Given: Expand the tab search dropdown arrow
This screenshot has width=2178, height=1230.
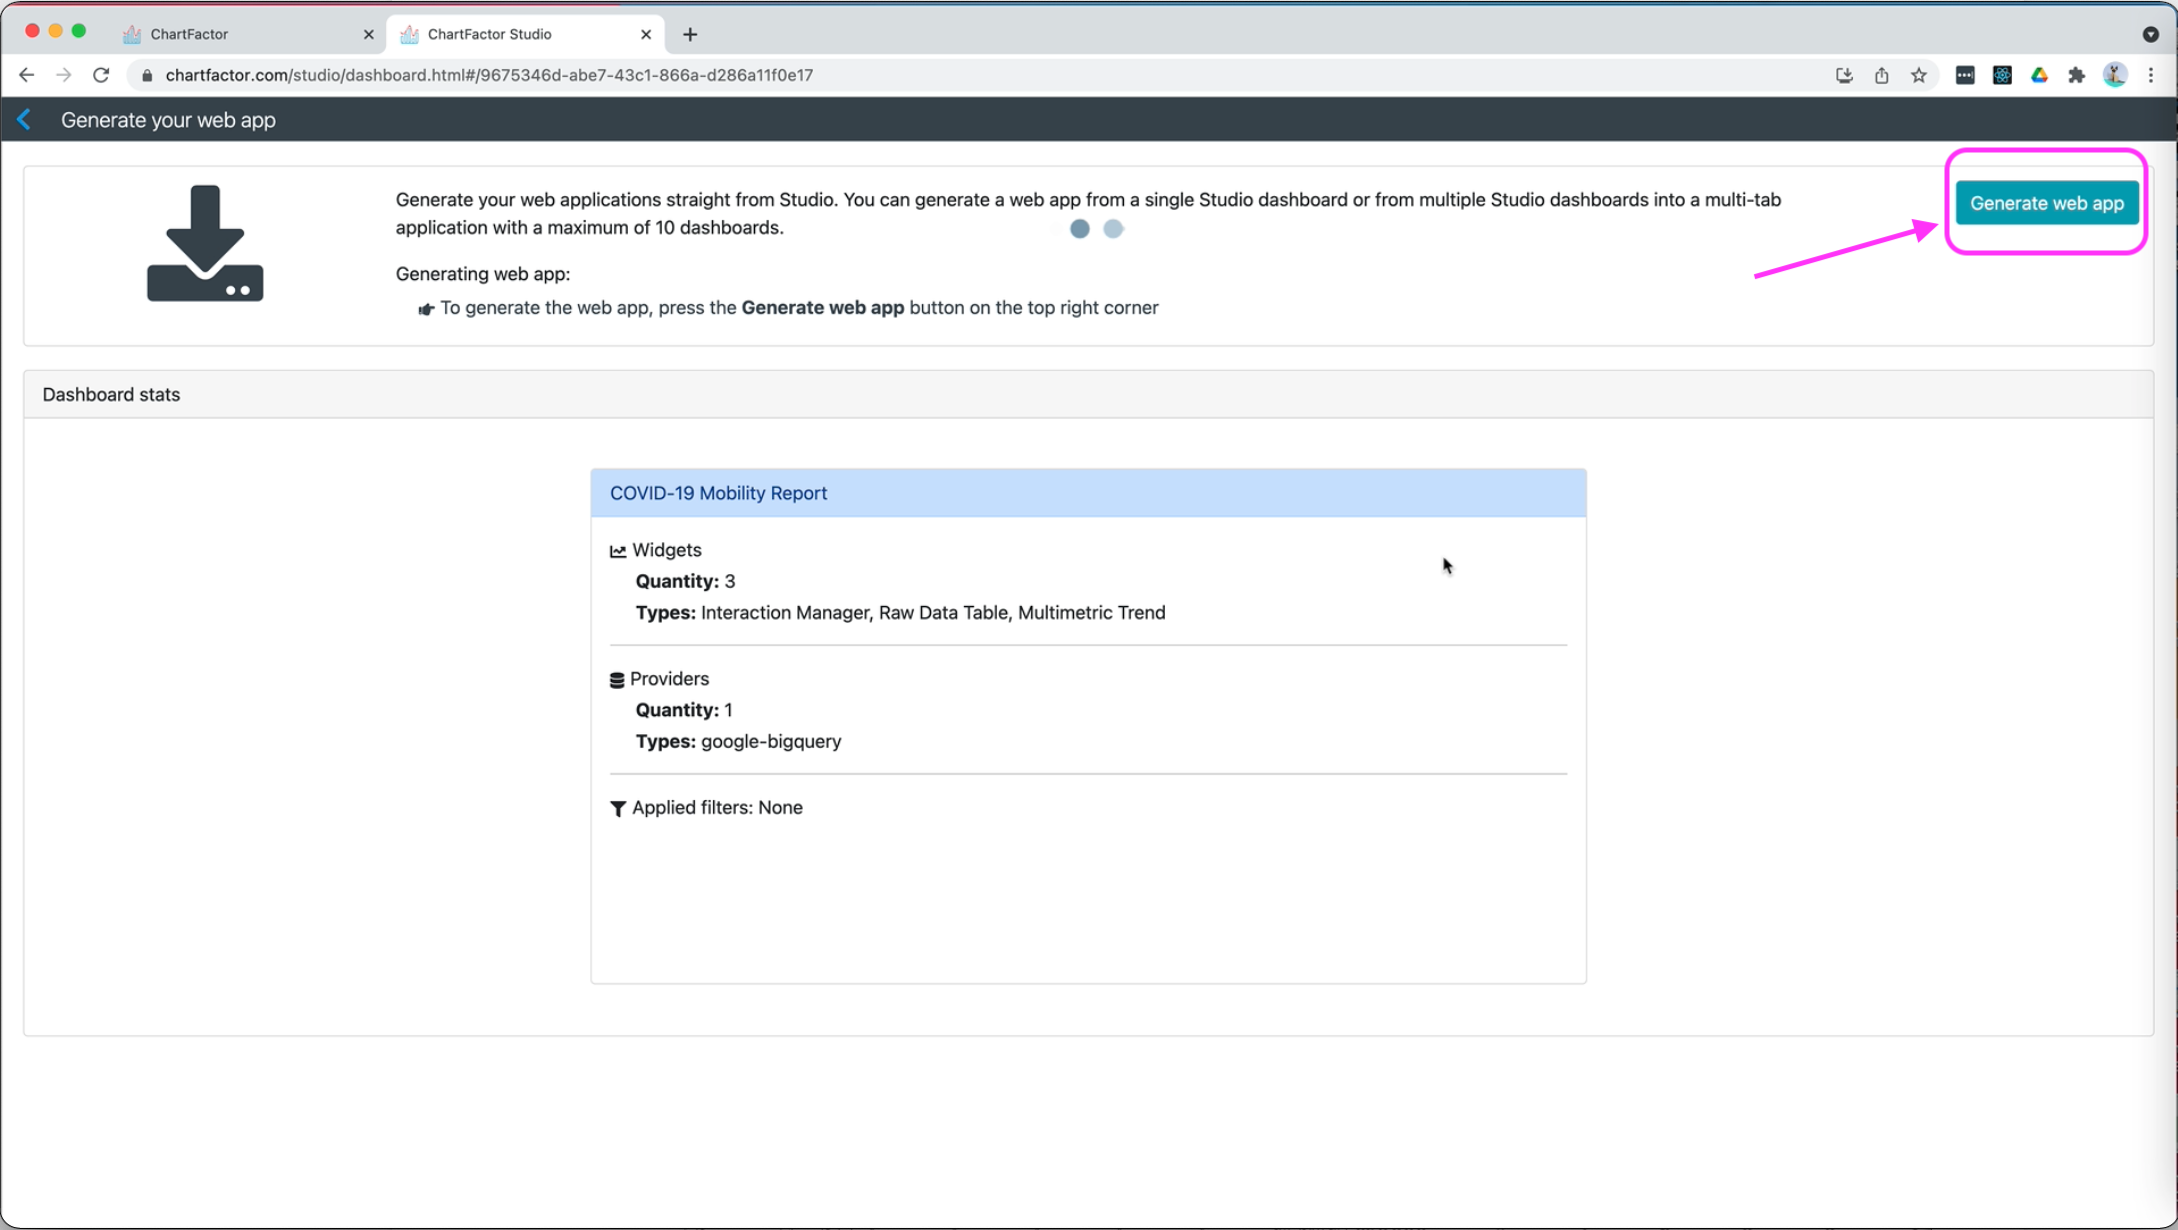Looking at the screenshot, I should [x=2150, y=34].
